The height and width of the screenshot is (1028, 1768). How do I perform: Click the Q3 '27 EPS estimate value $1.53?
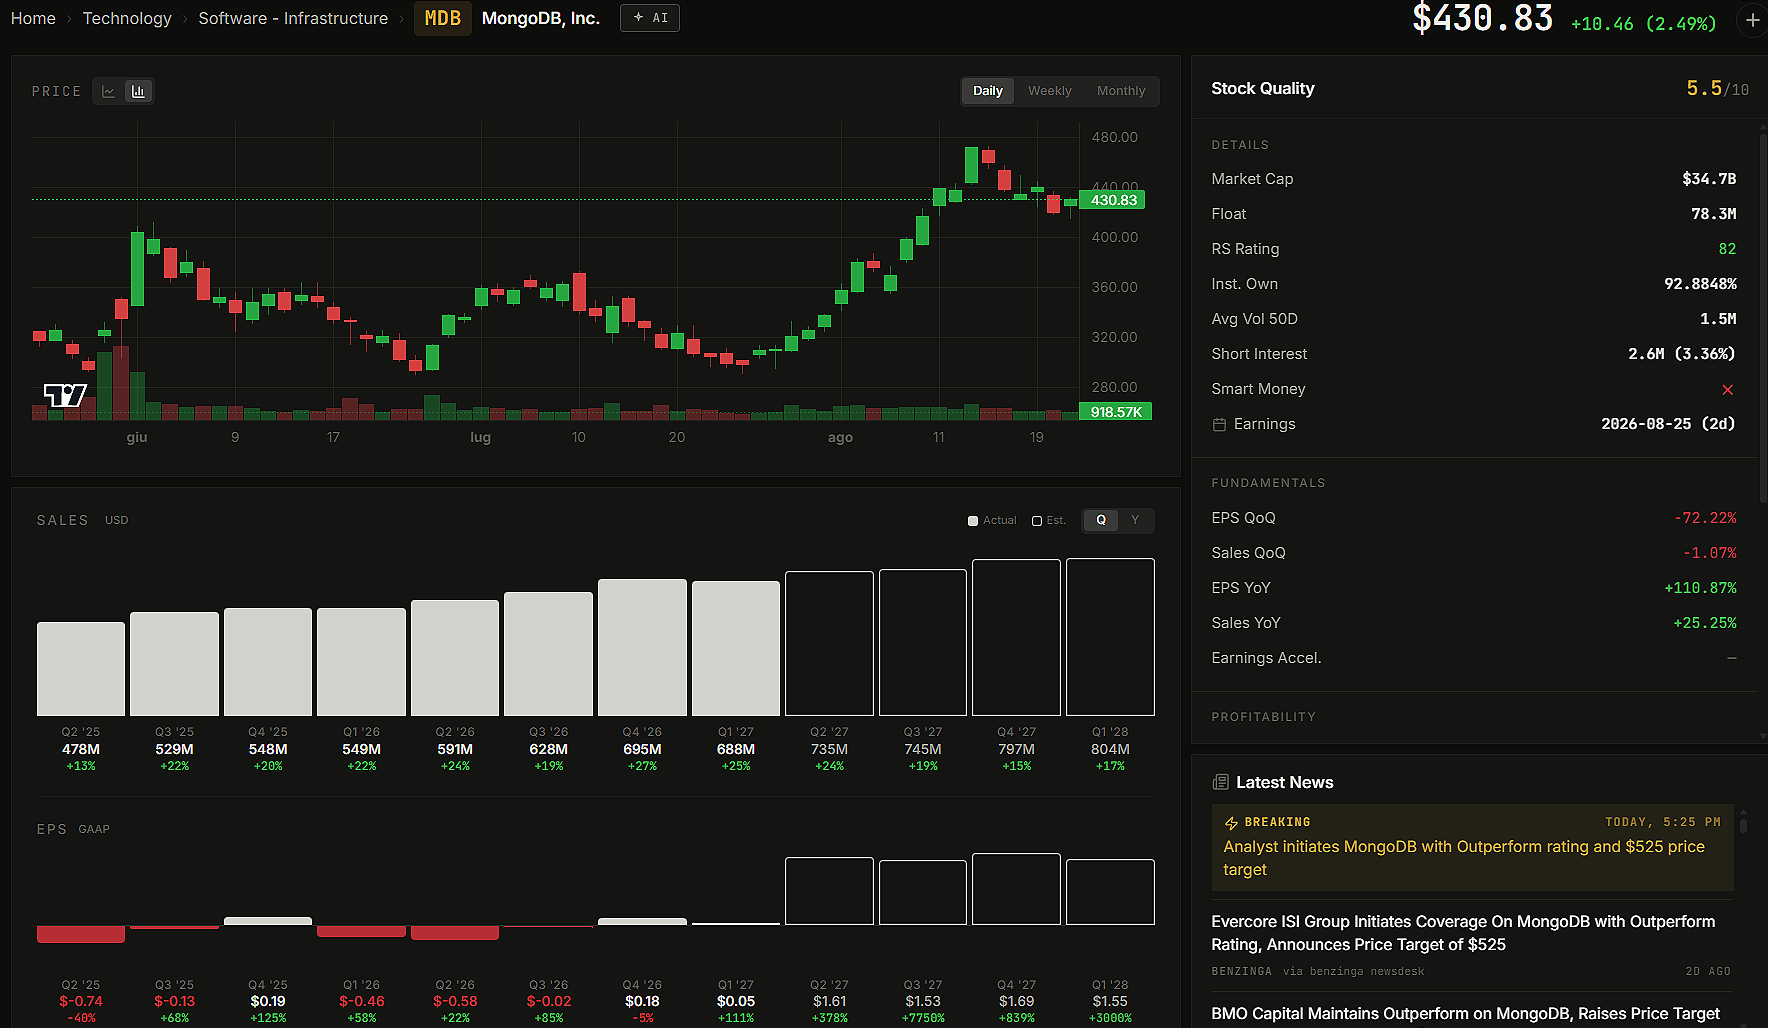click(x=923, y=1002)
